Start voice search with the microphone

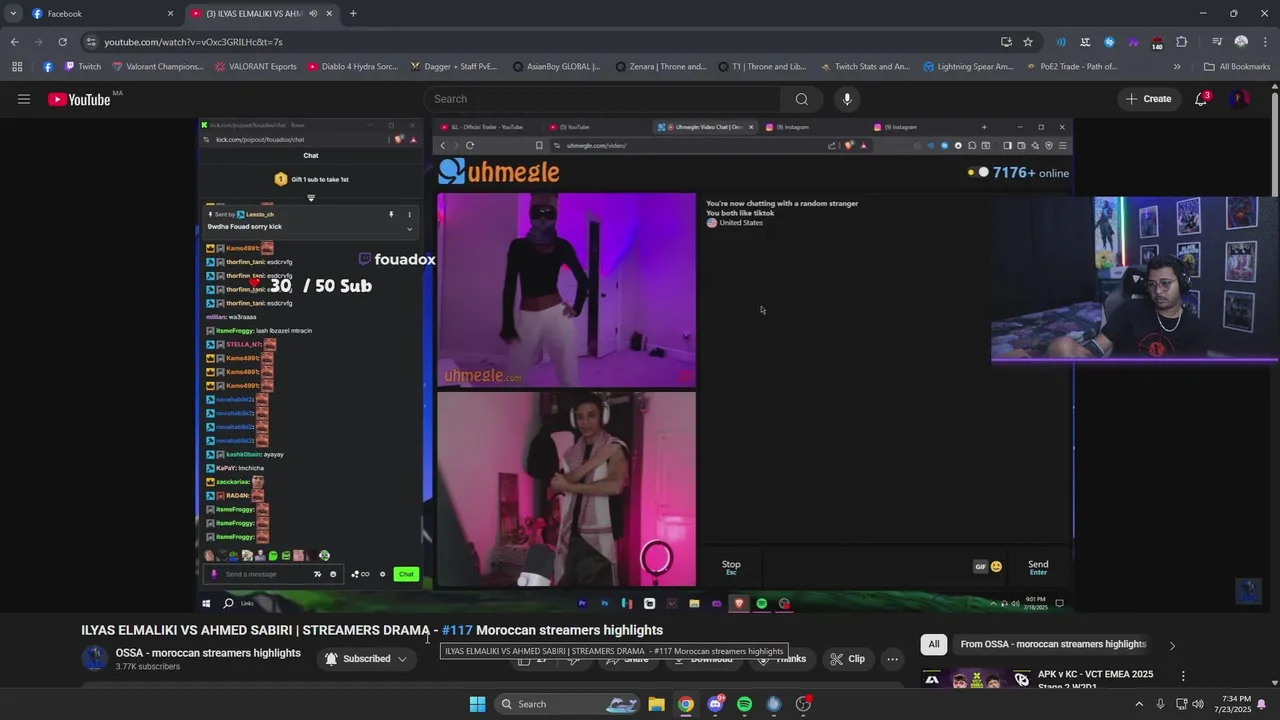(847, 99)
